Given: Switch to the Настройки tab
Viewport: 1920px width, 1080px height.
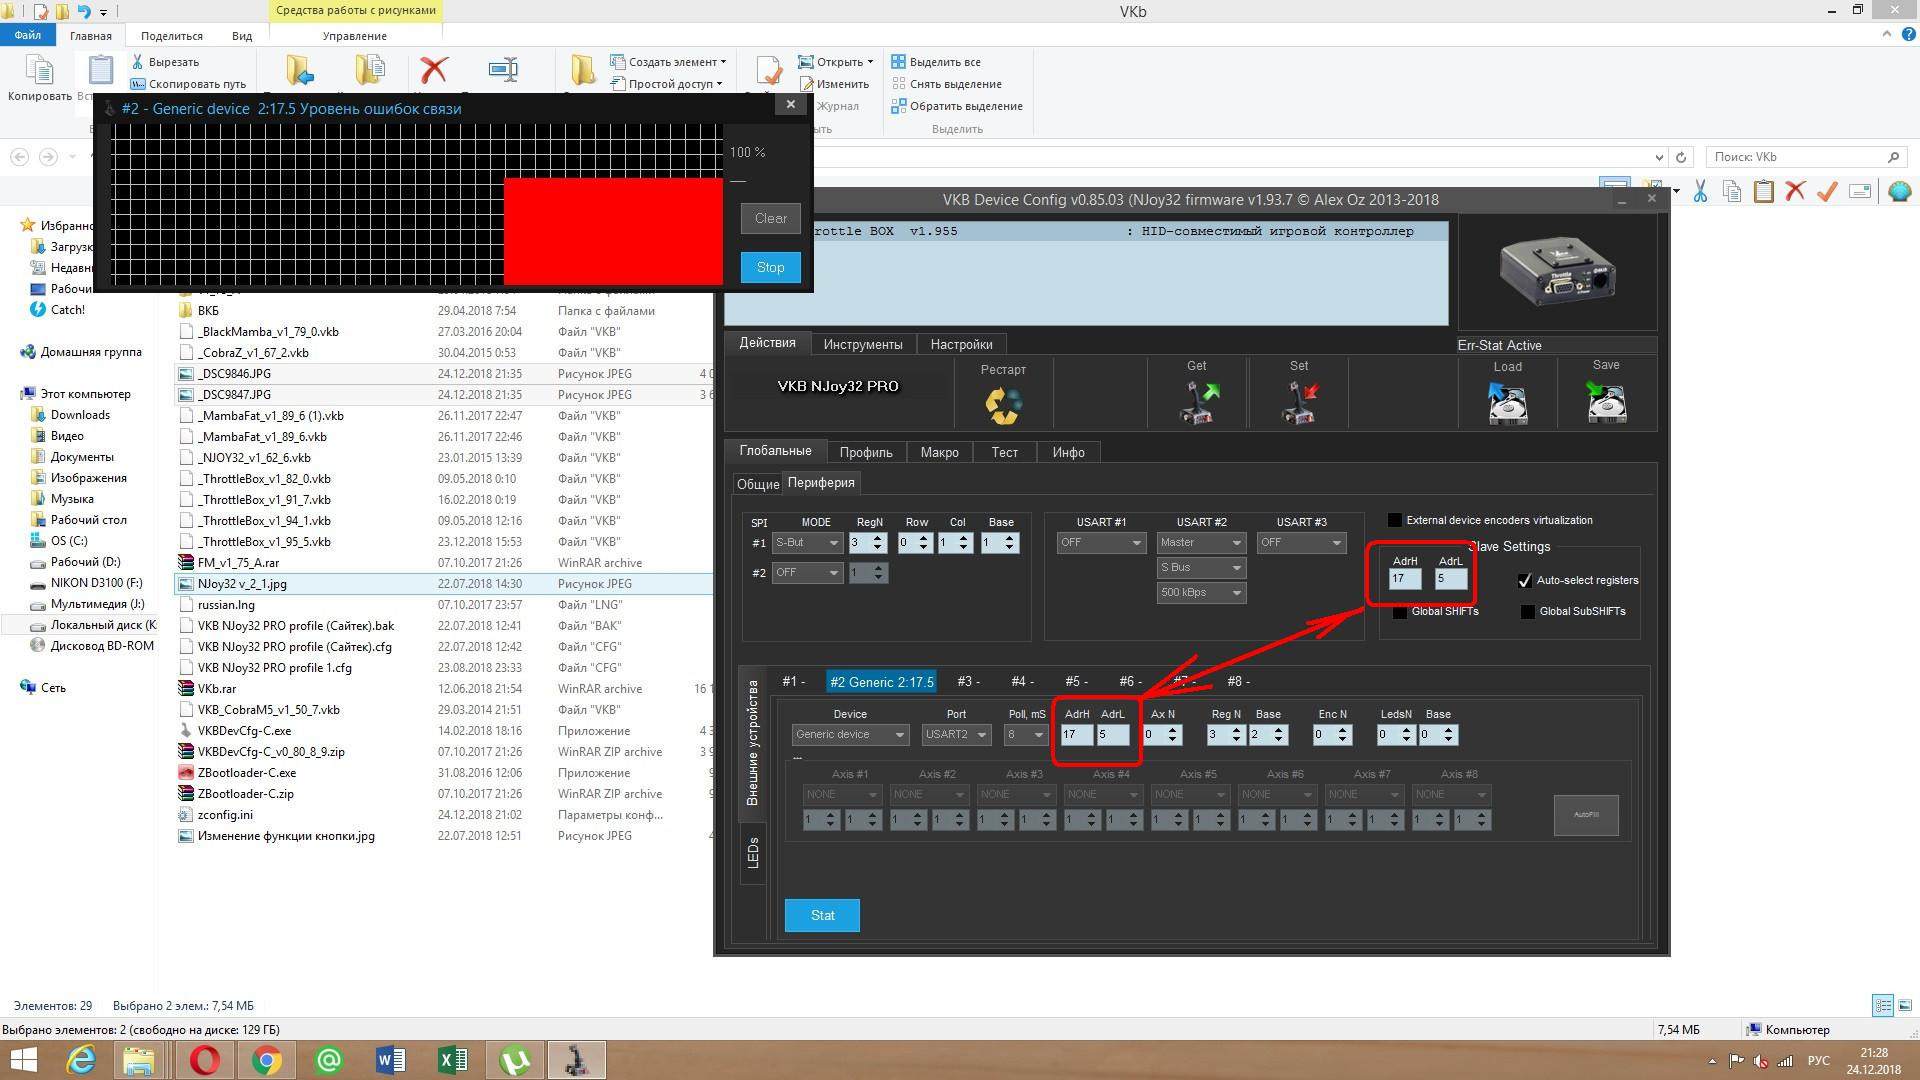Looking at the screenshot, I should tap(961, 344).
